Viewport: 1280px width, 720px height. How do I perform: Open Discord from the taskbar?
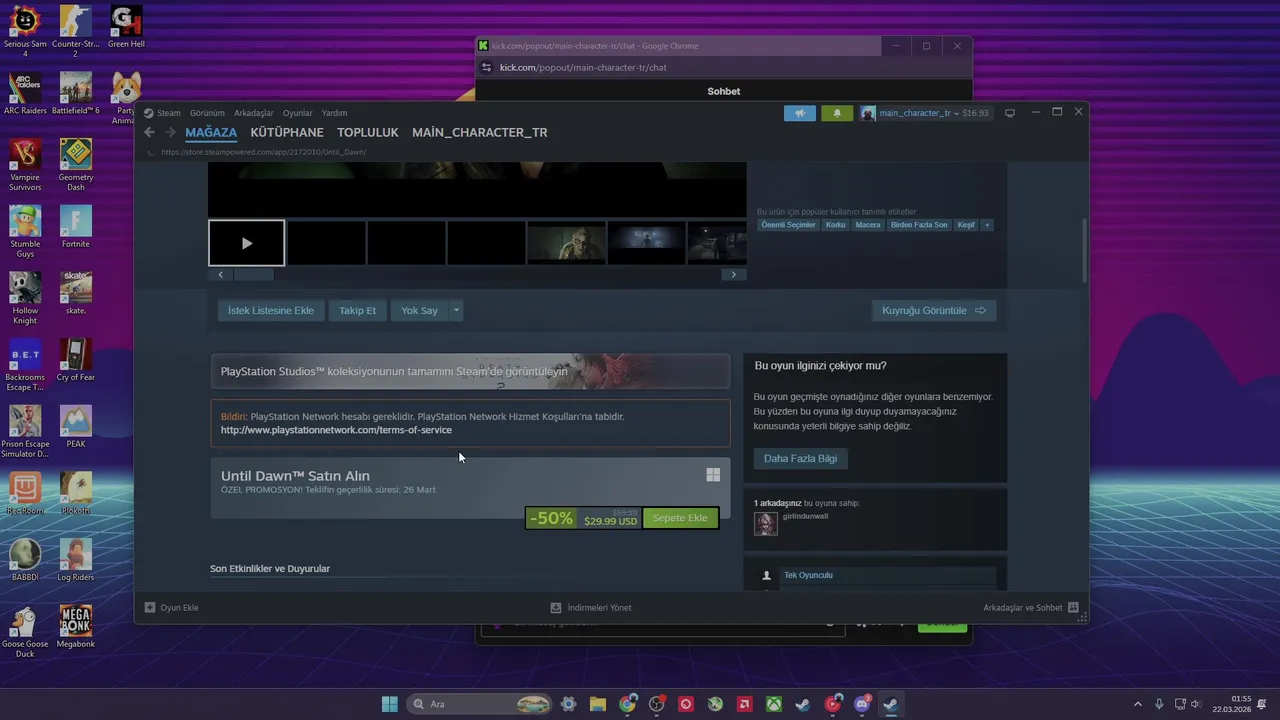862,704
